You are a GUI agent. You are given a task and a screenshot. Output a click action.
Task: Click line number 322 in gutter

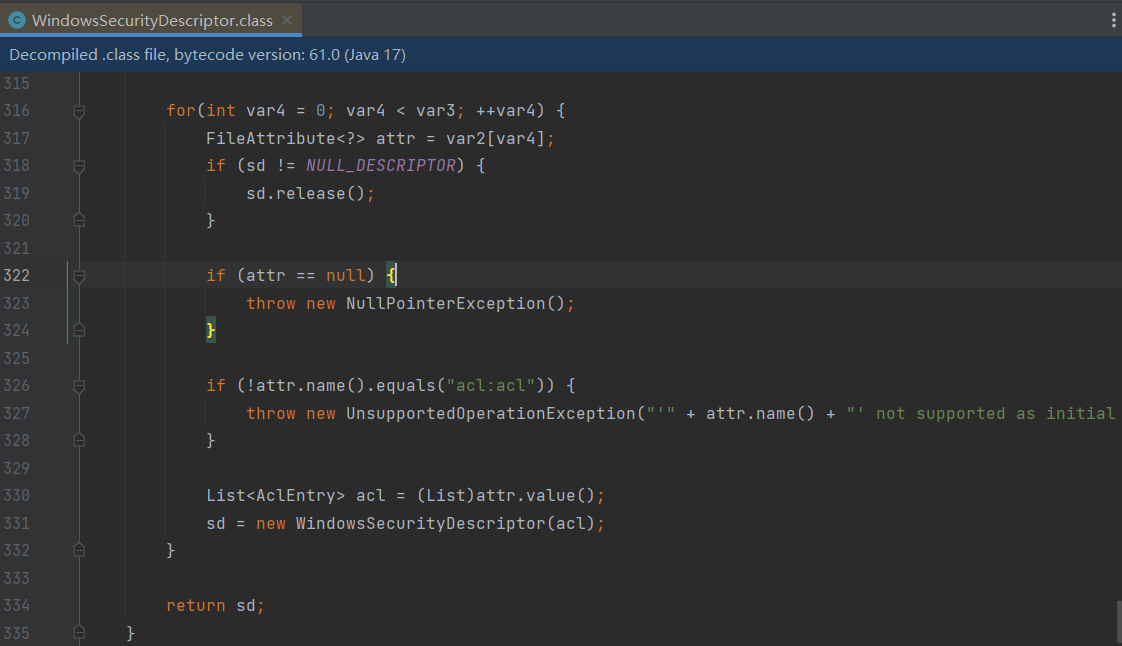coord(16,275)
